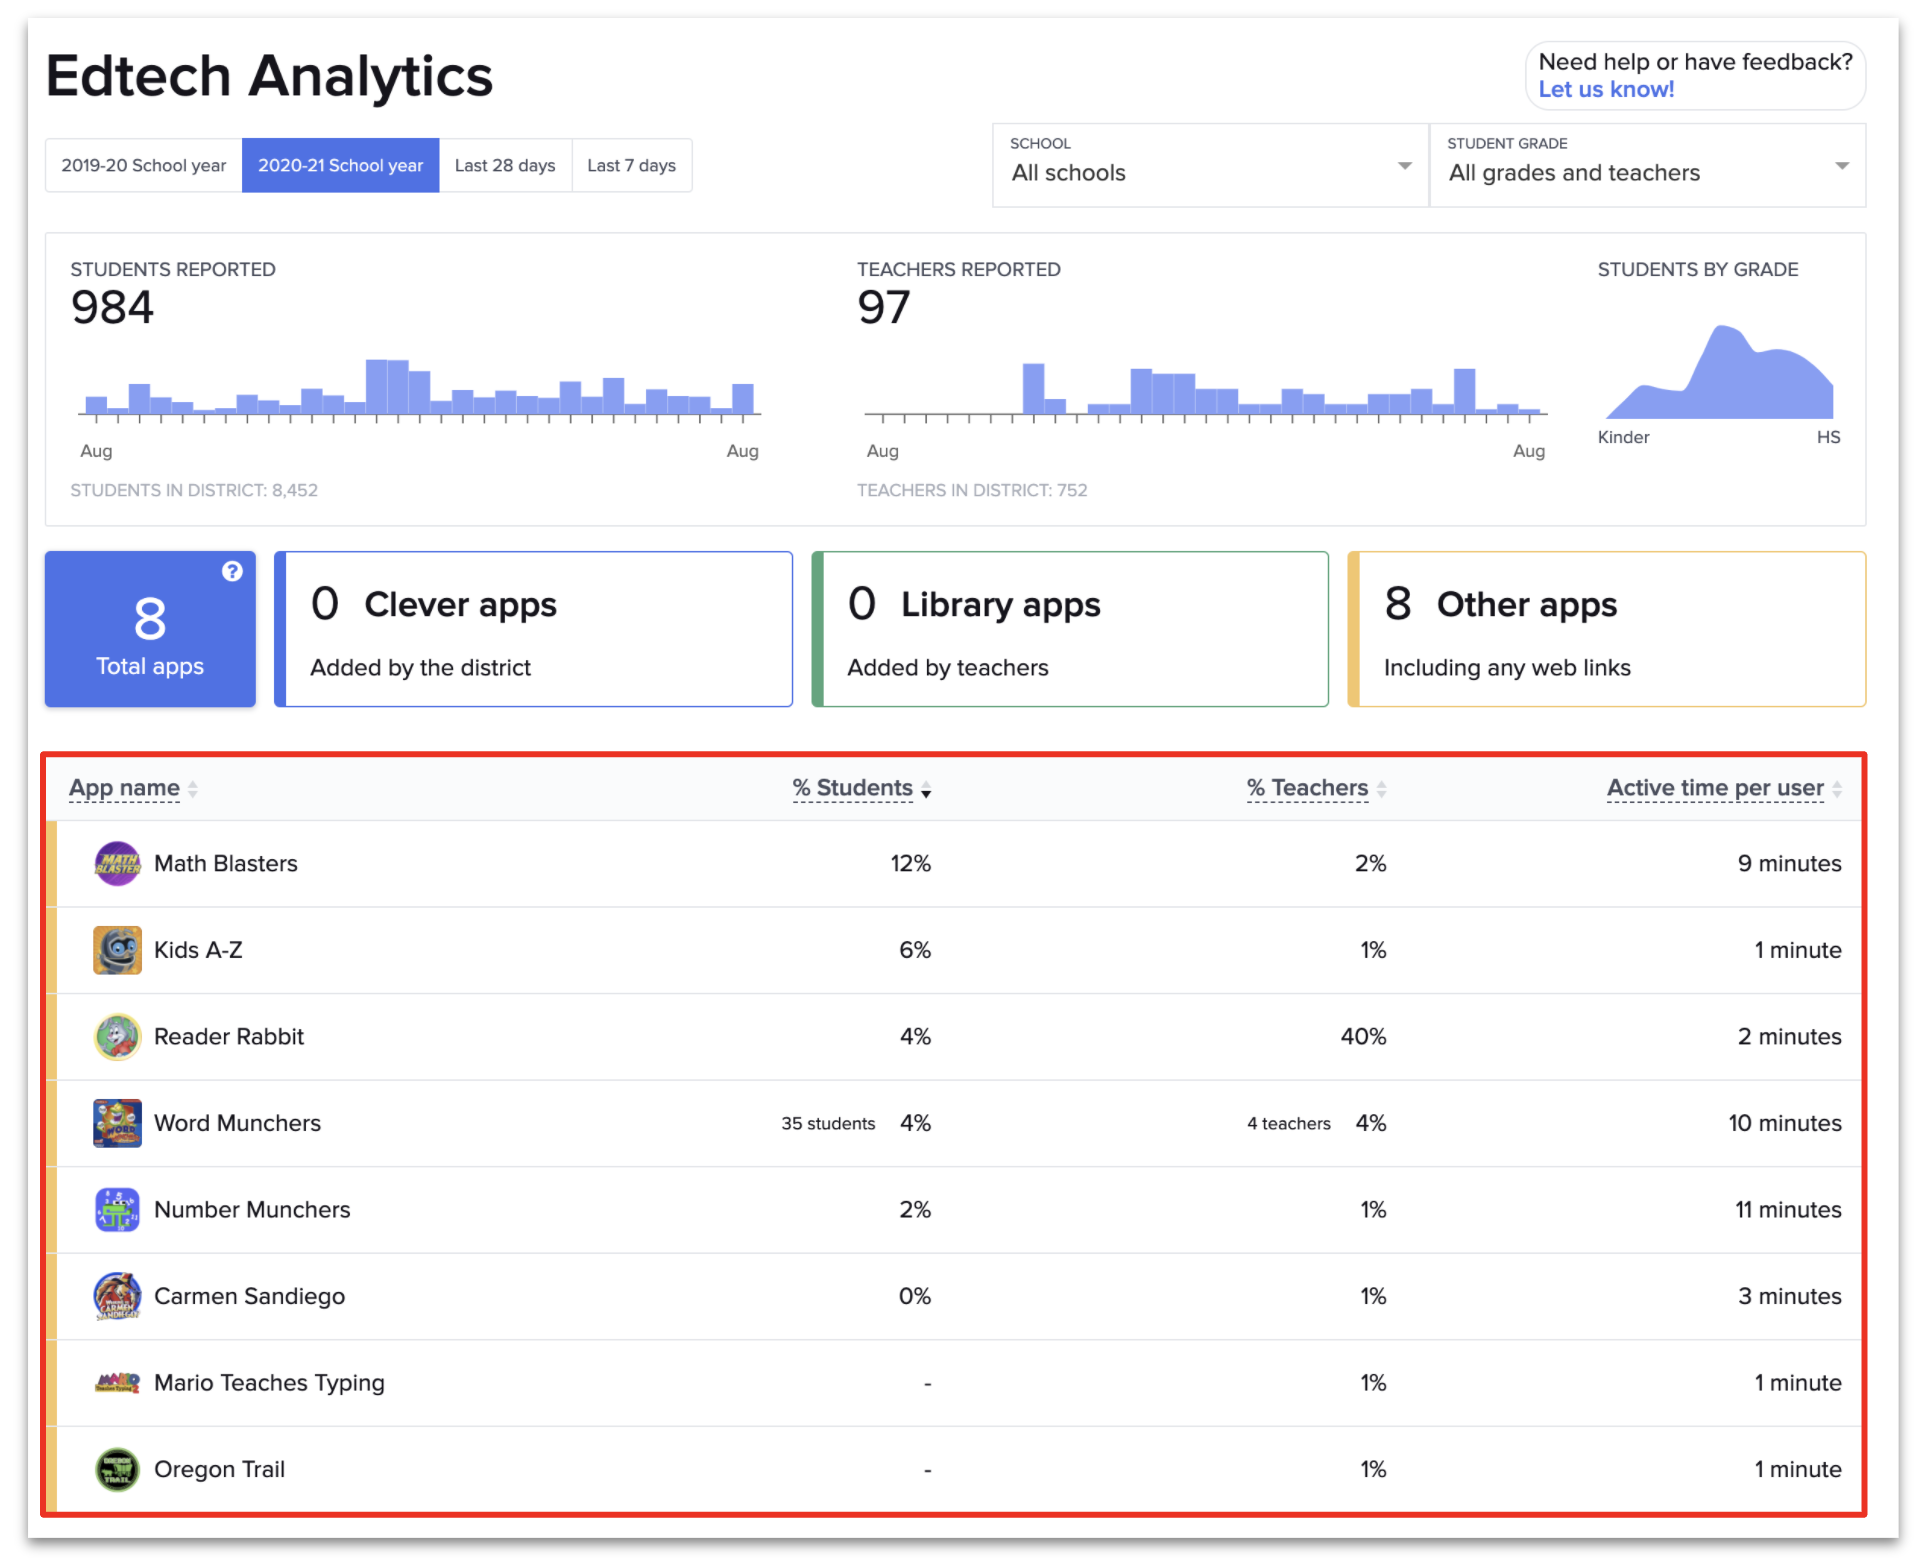Select the blue Total apps card
1926x1566 pixels.
(x=149, y=629)
